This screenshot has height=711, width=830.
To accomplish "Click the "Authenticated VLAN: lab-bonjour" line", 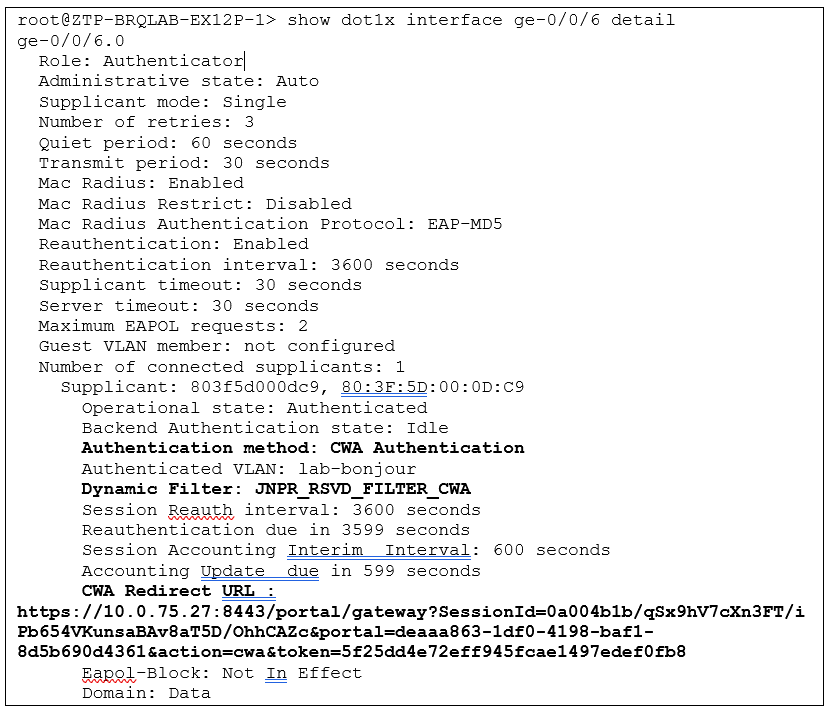I will click(x=248, y=469).
